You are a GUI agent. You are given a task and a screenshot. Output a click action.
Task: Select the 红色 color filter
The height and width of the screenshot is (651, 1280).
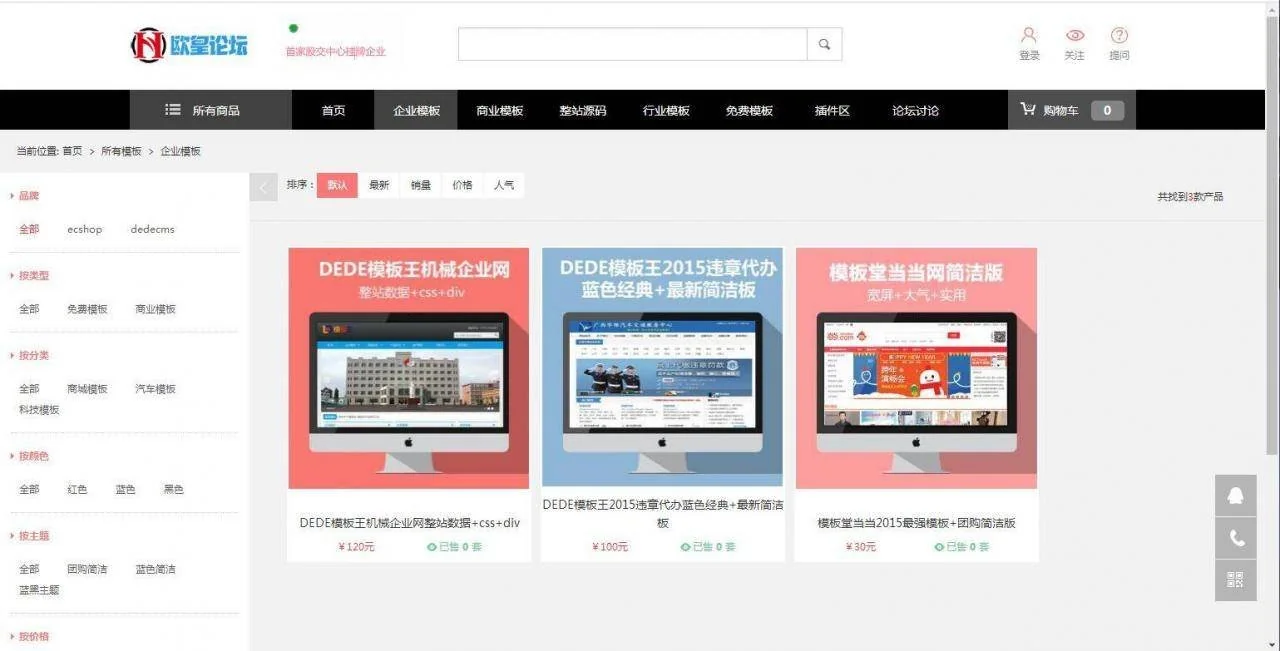[x=77, y=489]
